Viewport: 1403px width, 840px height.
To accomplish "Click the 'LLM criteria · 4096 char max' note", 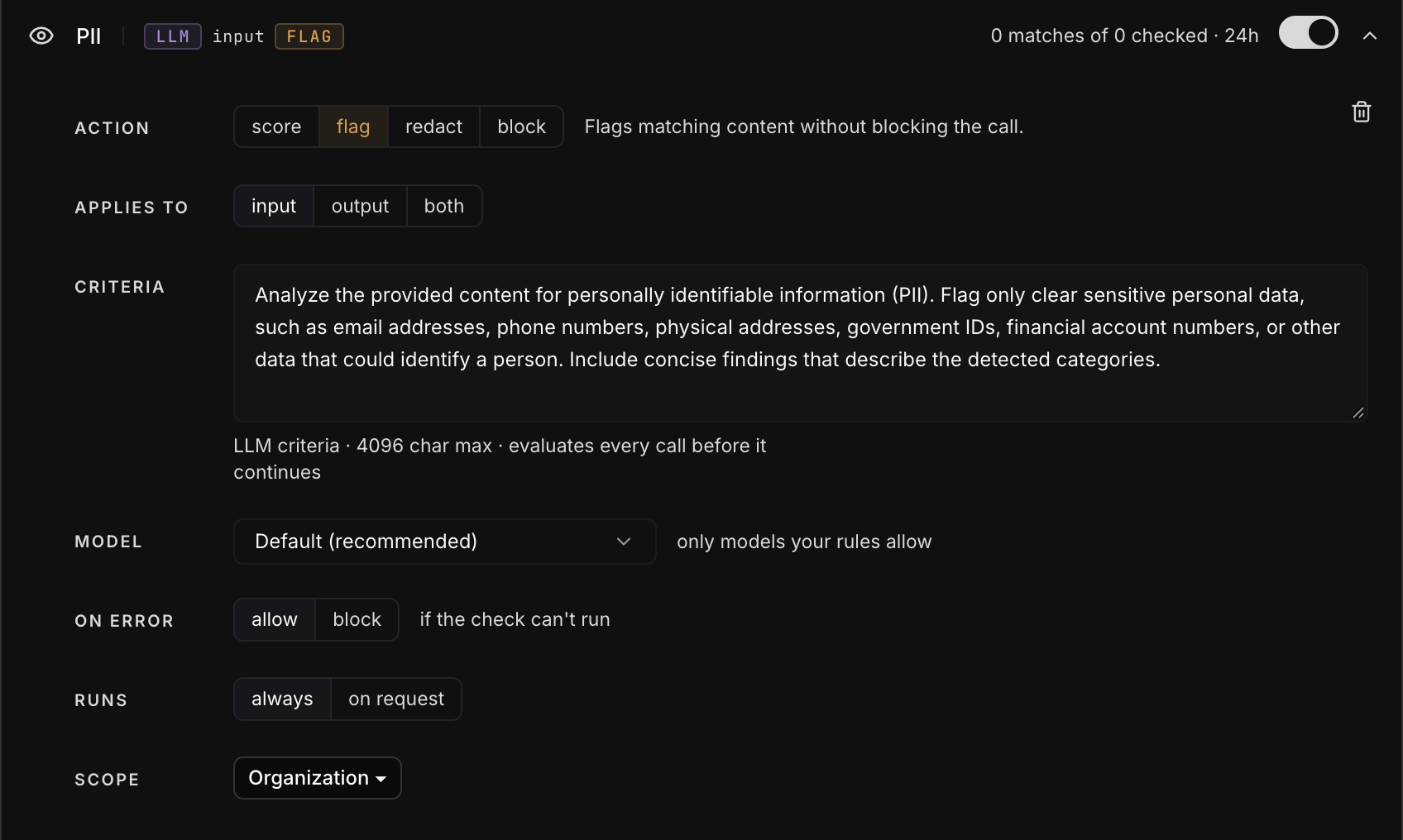I will coord(500,459).
